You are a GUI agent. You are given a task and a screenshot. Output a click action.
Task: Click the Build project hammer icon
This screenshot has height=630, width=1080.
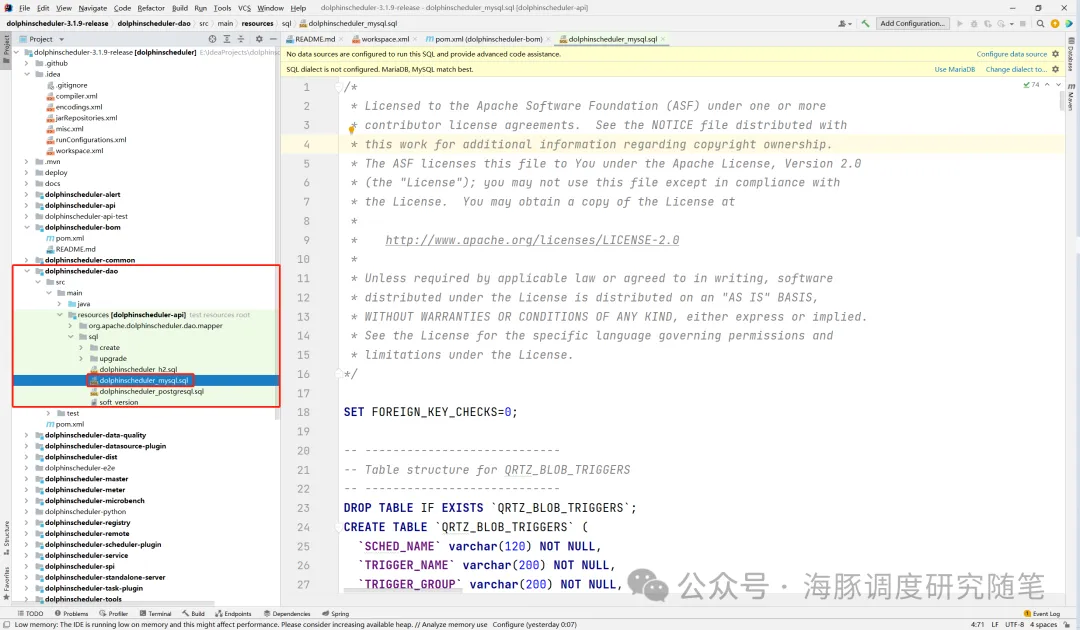(868, 23)
